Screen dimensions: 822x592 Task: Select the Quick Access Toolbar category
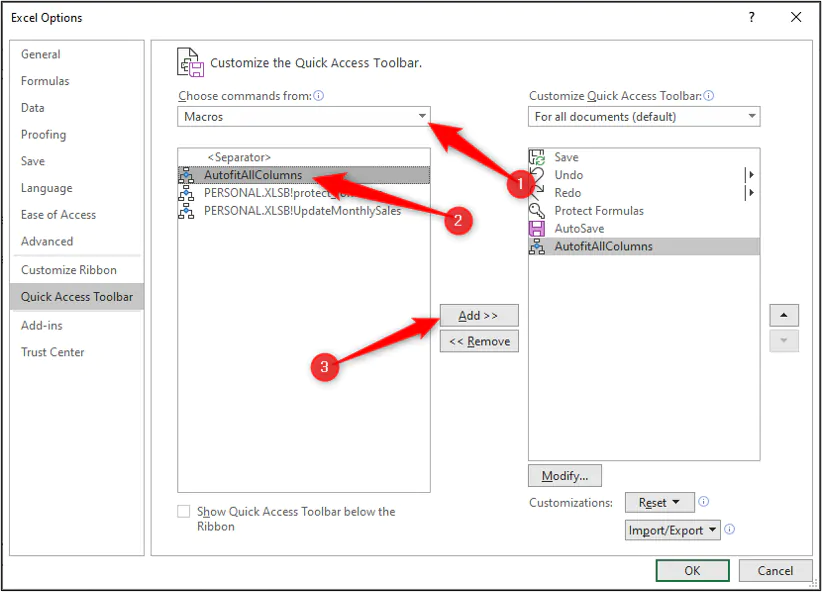[x=77, y=297]
